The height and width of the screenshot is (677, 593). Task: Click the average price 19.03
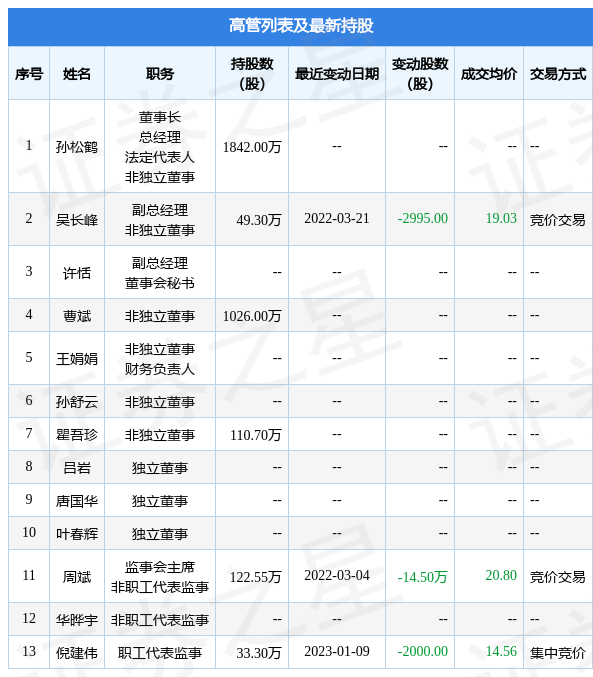click(x=501, y=218)
